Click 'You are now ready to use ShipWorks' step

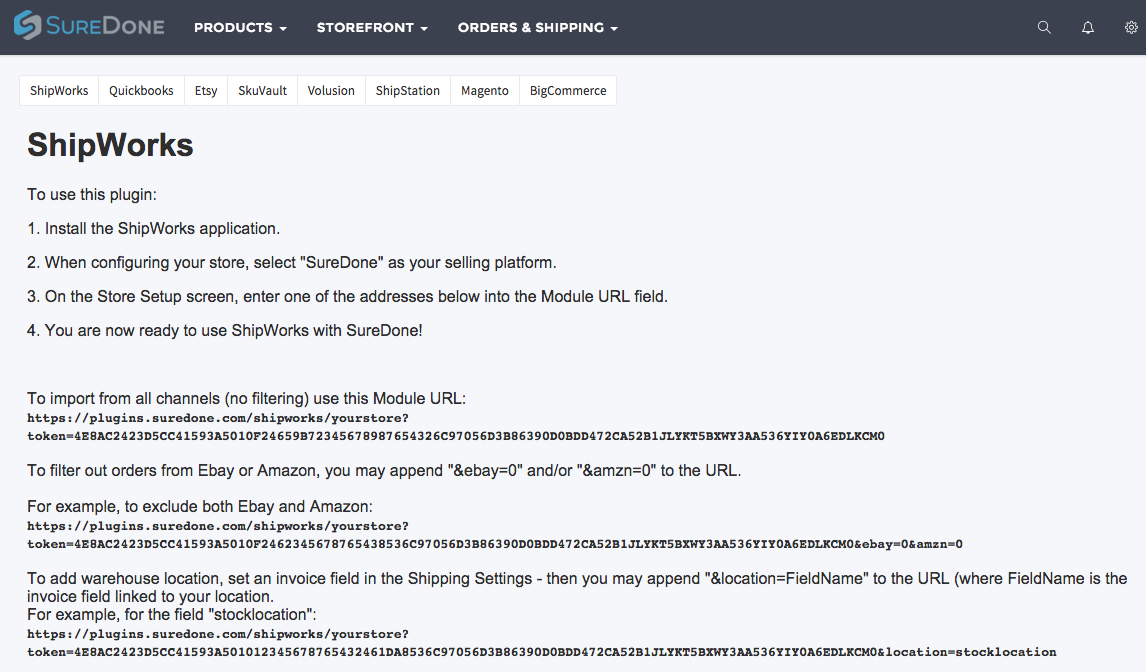coord(224,331)
